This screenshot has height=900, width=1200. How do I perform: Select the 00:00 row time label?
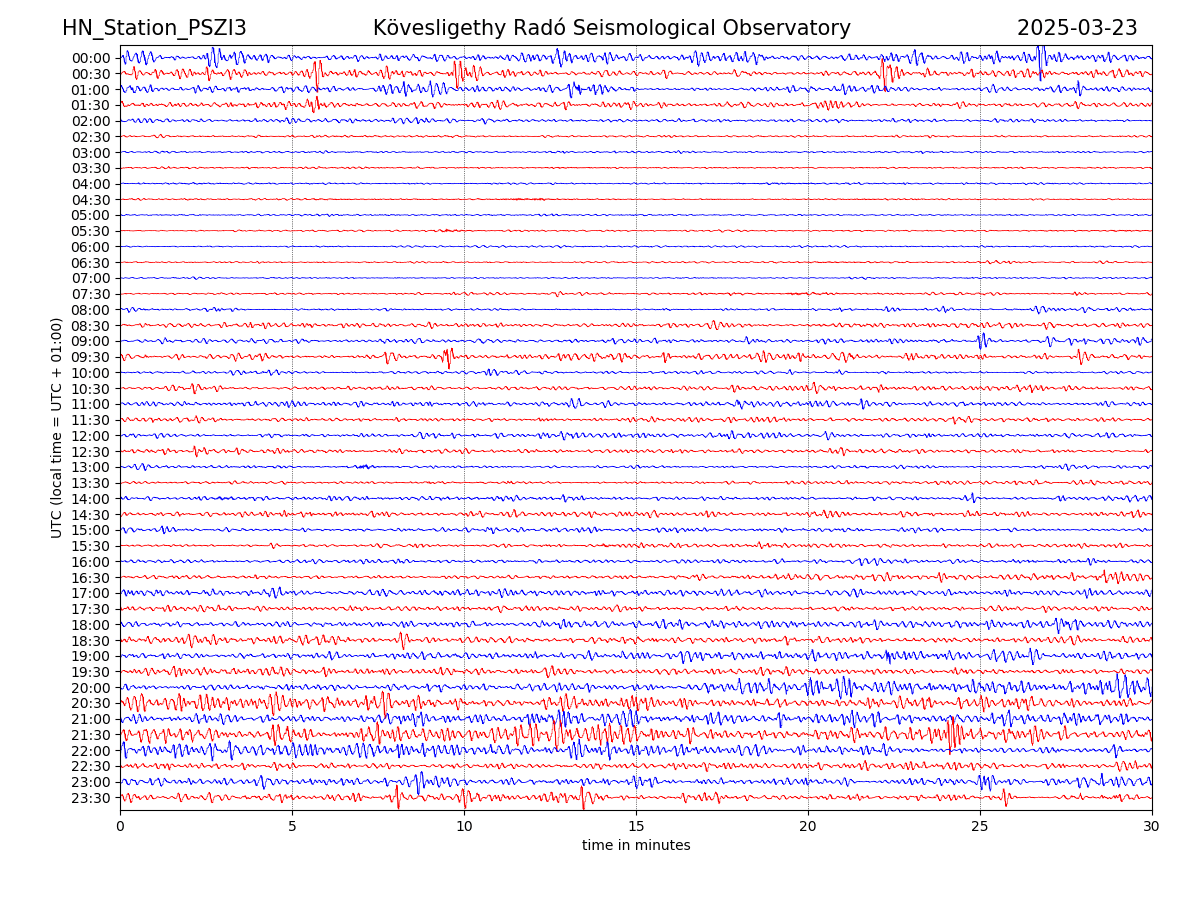[x=90, y=58]
